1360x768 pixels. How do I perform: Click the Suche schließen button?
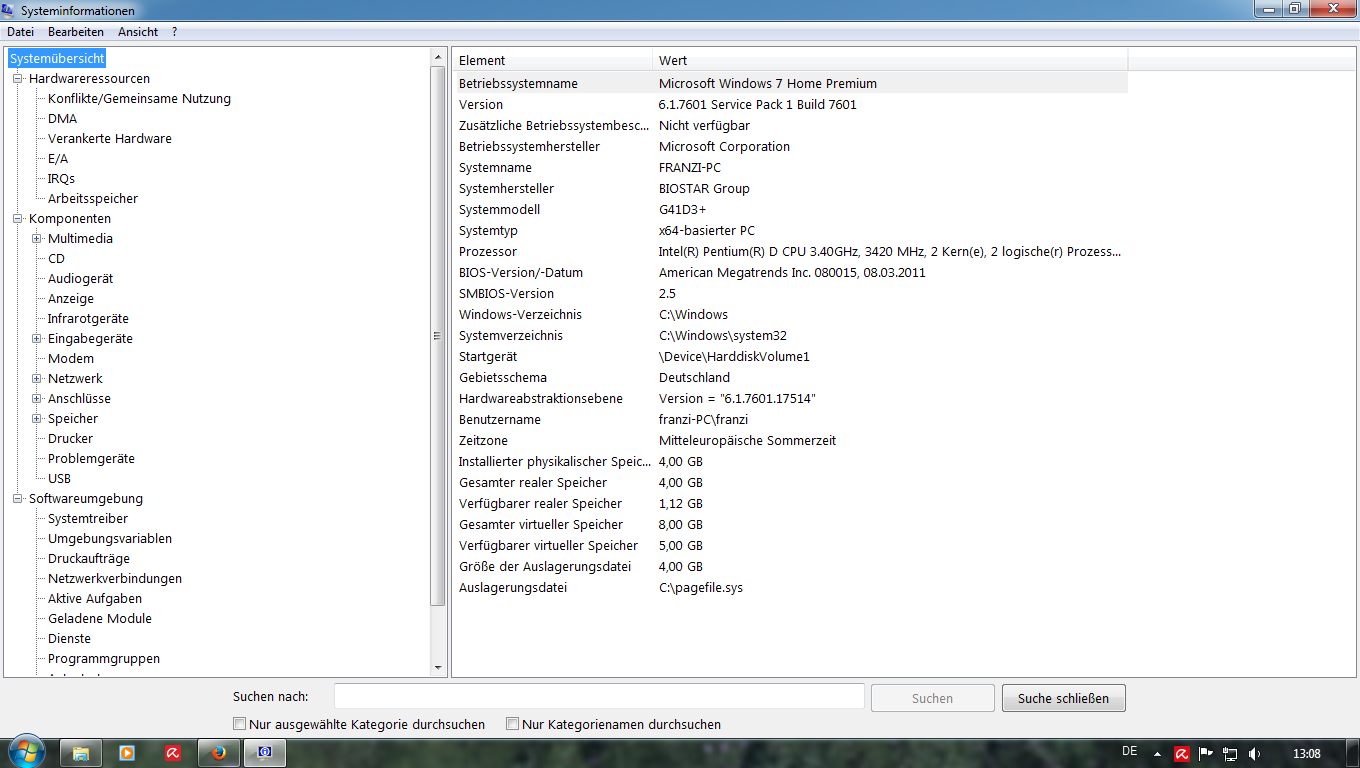(x=1063, y=698)
